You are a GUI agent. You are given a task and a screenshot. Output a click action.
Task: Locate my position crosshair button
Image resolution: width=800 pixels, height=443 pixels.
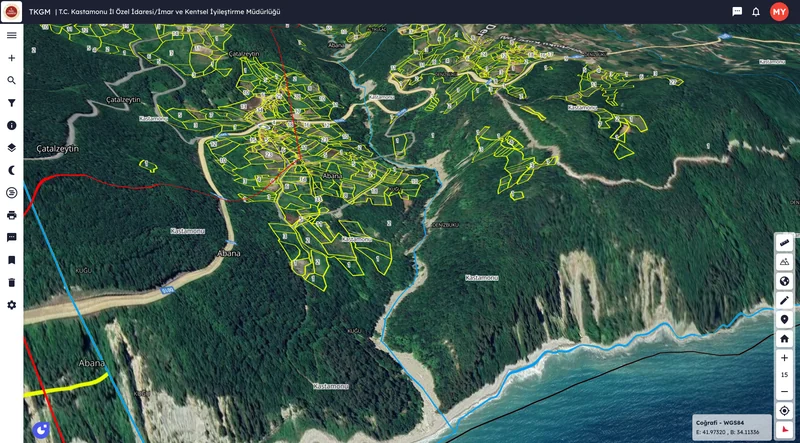[784, 410]
